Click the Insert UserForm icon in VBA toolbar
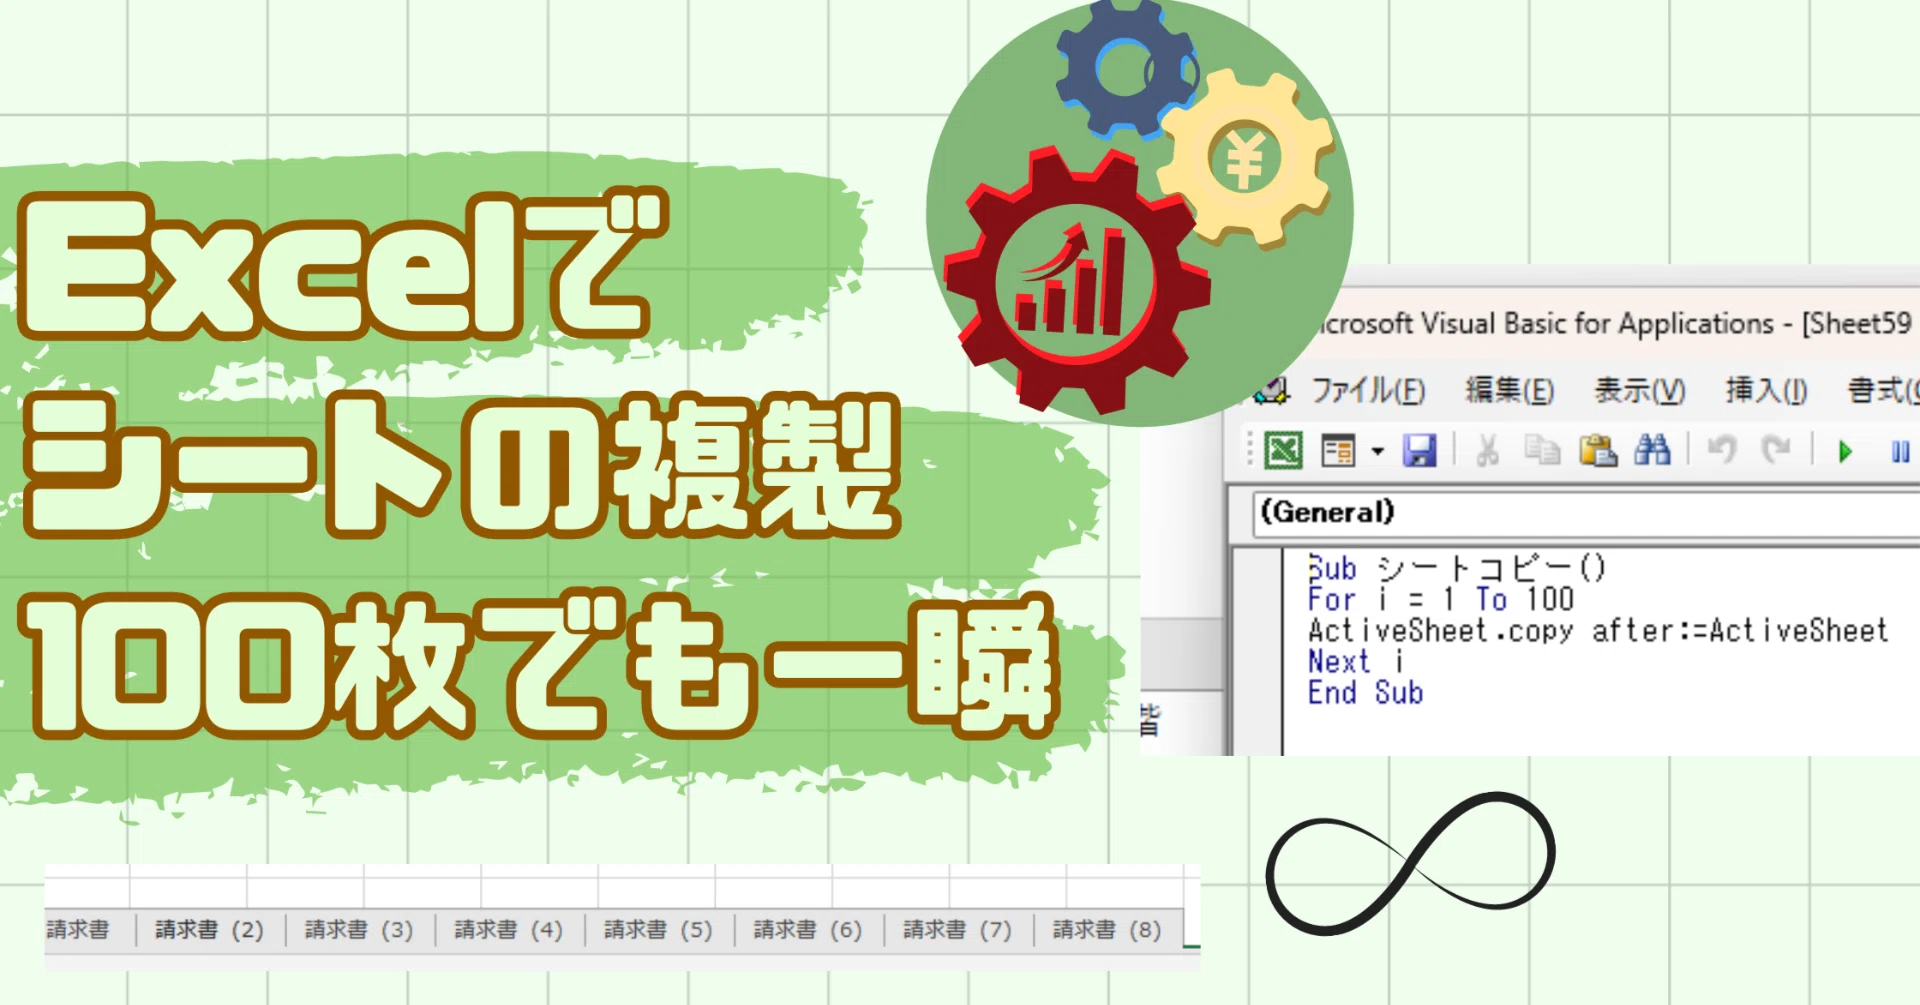 tap(1337, 451)
